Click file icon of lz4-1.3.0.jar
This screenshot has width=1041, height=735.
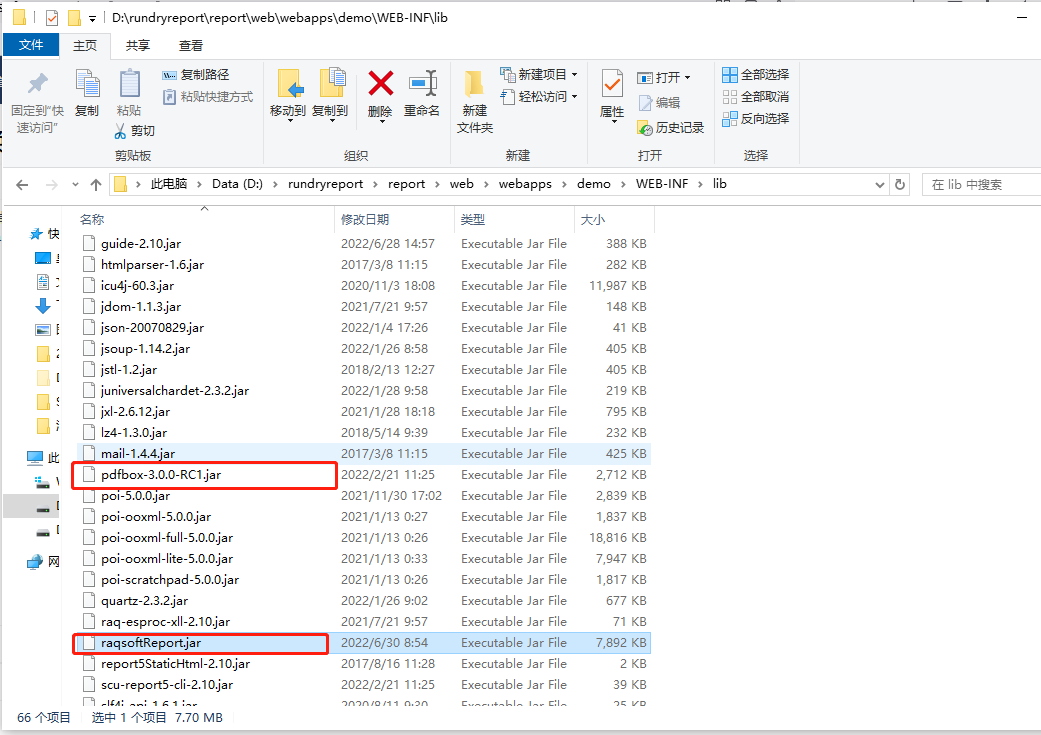(x=89, y=432)
